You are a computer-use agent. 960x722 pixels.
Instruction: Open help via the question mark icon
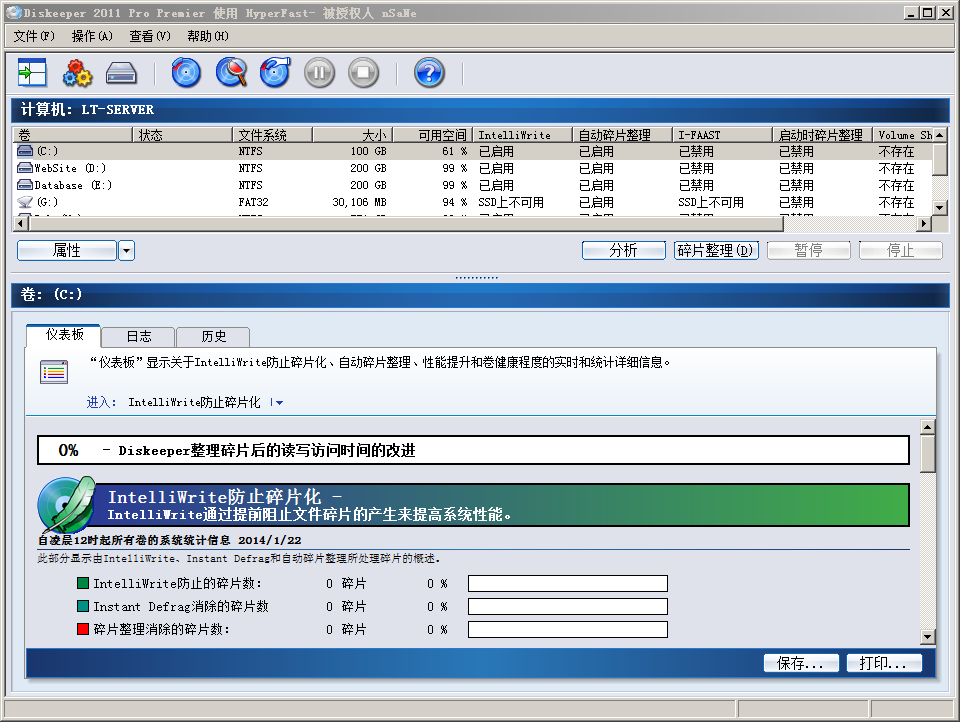[x=429, y=73]
